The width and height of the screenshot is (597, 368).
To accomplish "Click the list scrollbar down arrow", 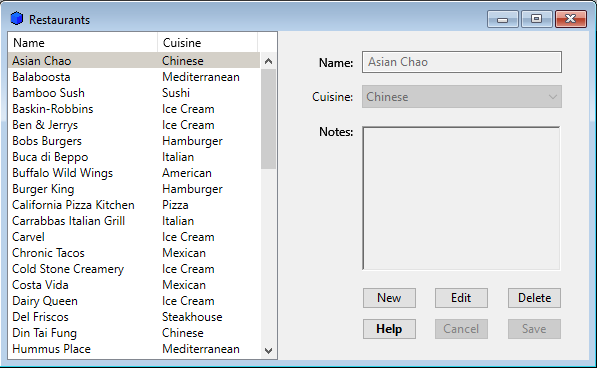I will (x=268, y=350).
